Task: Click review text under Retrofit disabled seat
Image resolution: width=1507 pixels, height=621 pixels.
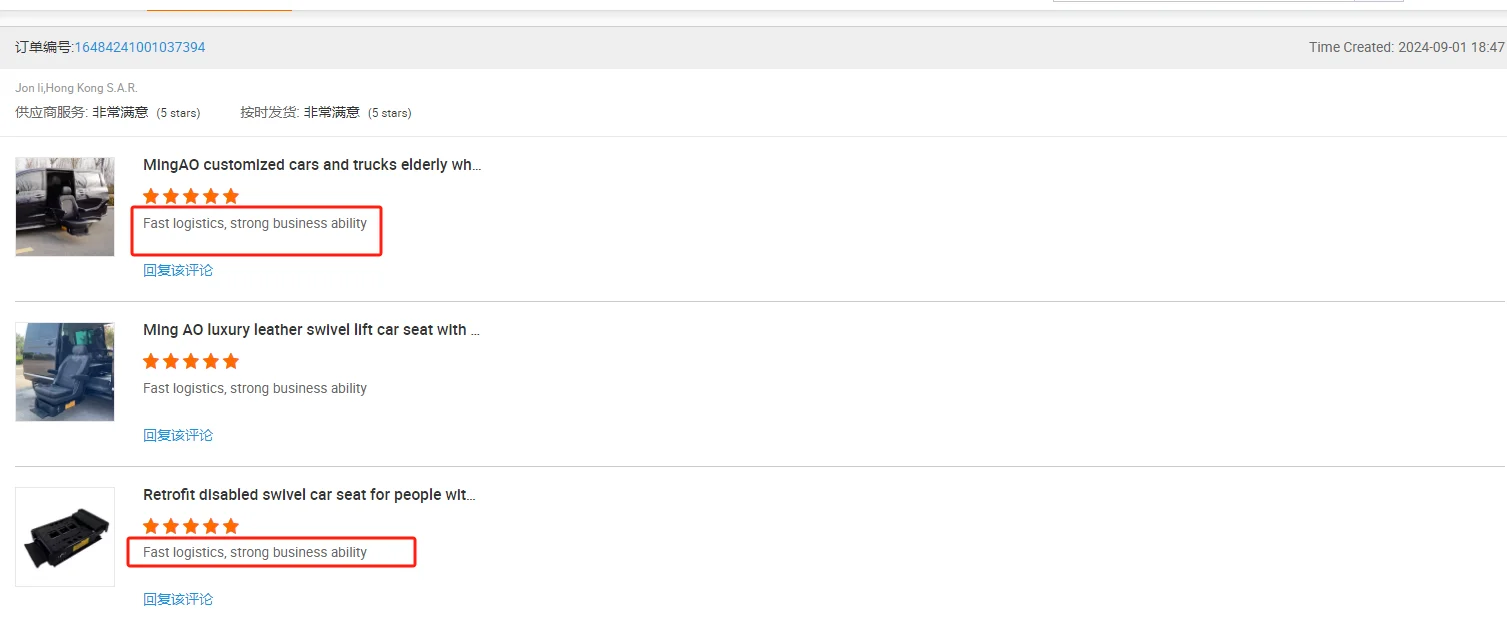Action: coord(255,552)
